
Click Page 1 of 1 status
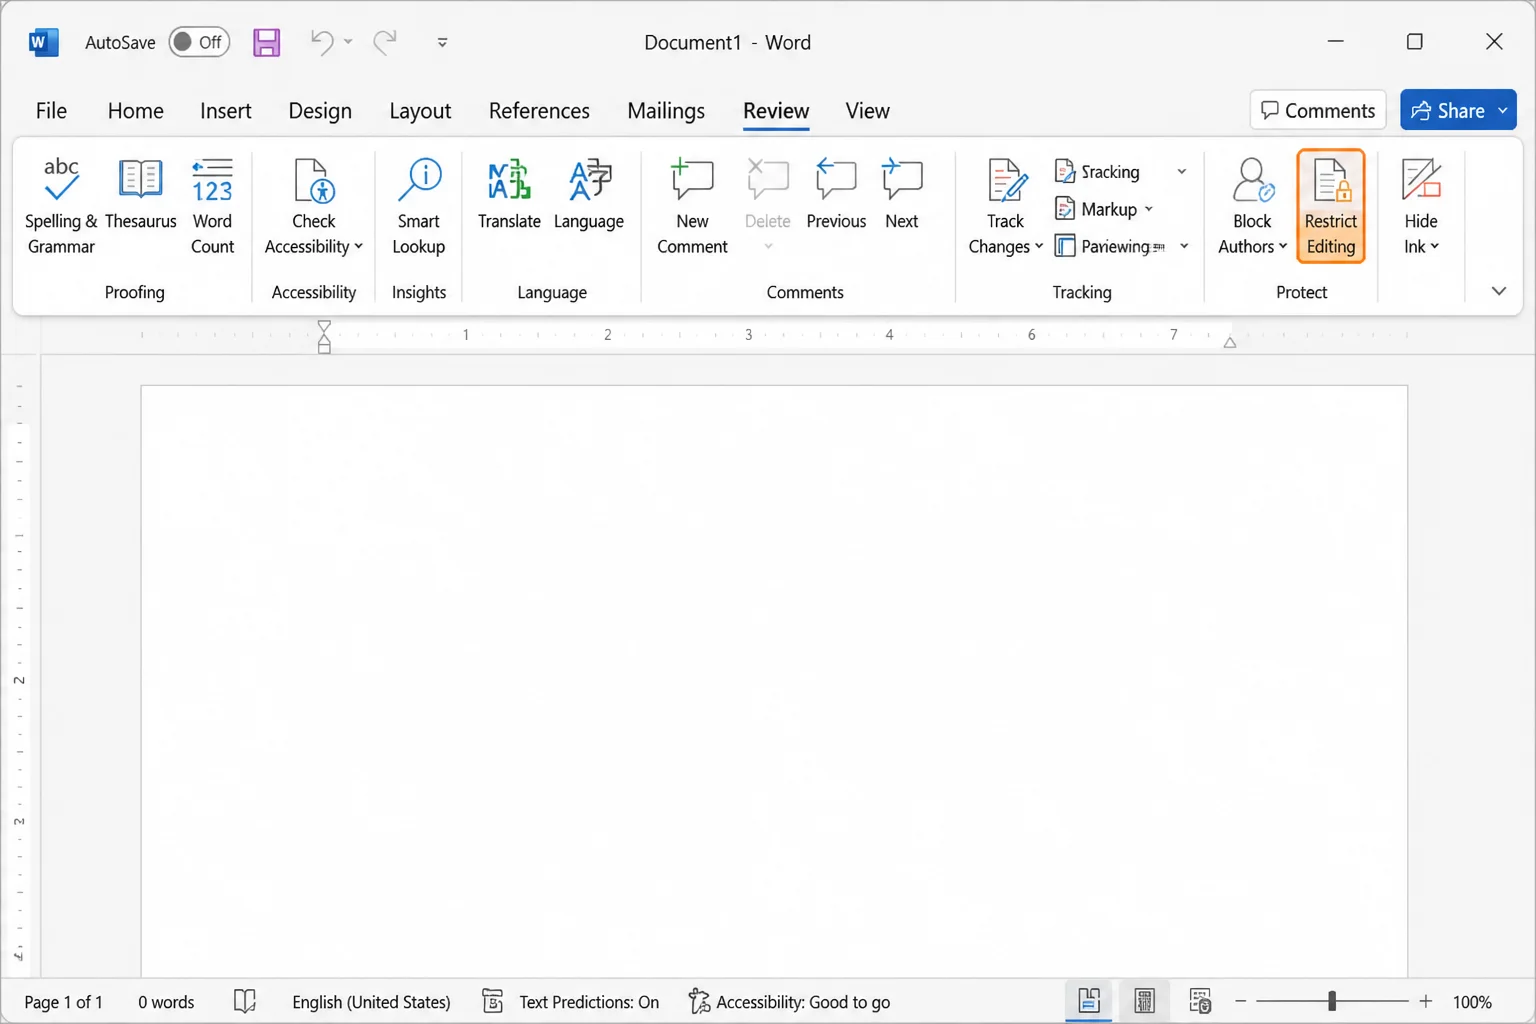pos(63,1001)
